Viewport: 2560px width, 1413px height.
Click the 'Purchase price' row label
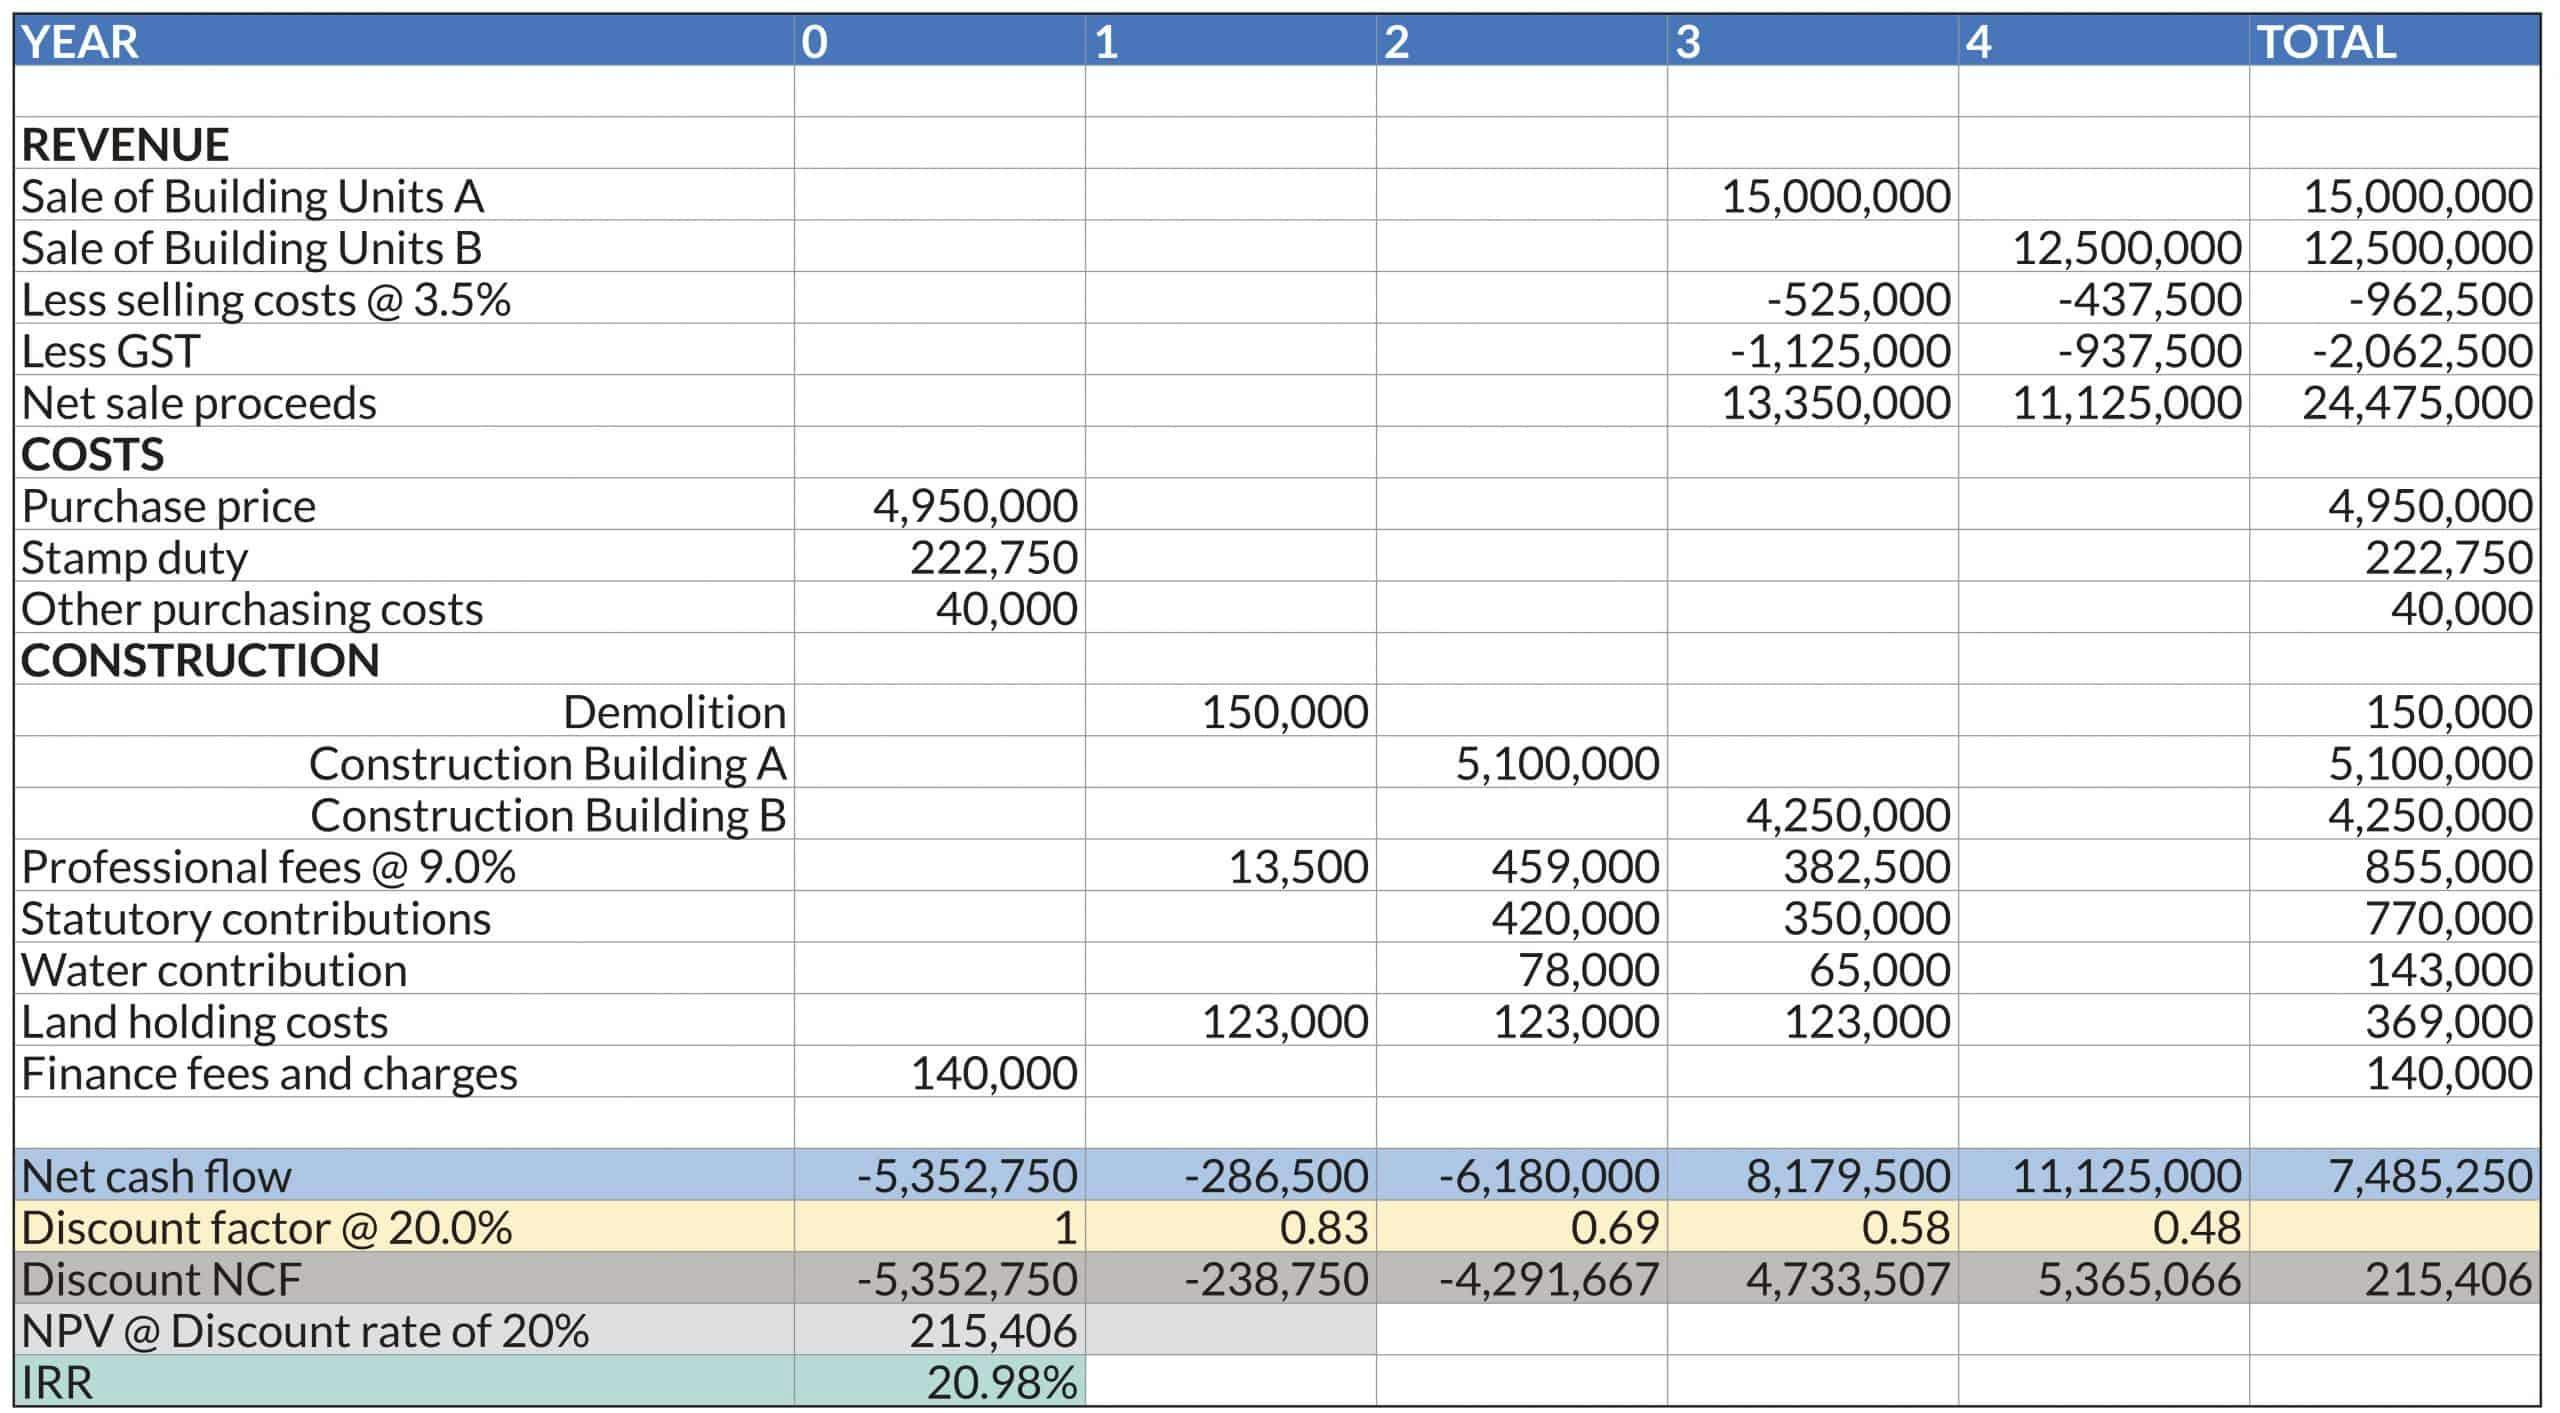coord(168,506)
